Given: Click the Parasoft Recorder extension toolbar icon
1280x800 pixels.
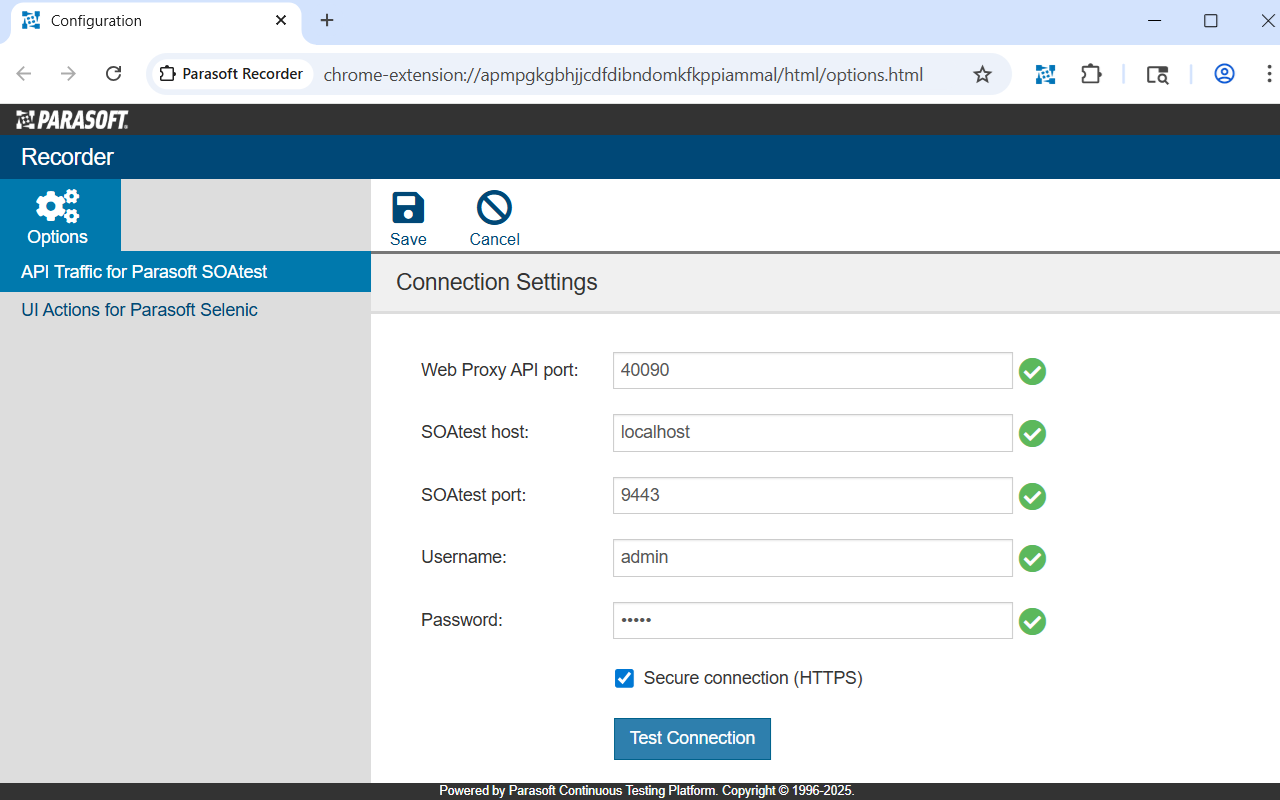Looking at the screenshot, I should coord(1045,74).
